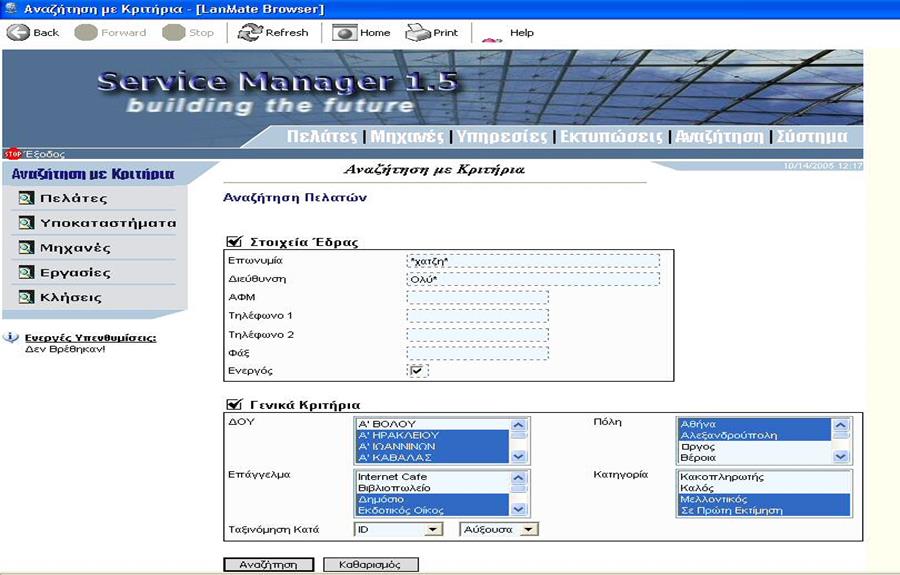
Task: Open the Πελάτες top menu
Action: coord(322,137)
